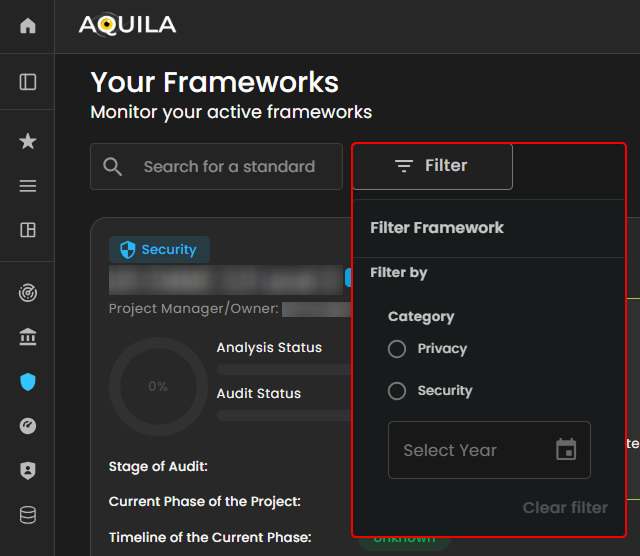This screenshot has height=556, width=640.
Task: Open the Select Year calendar picker
Action: point(566,450)
